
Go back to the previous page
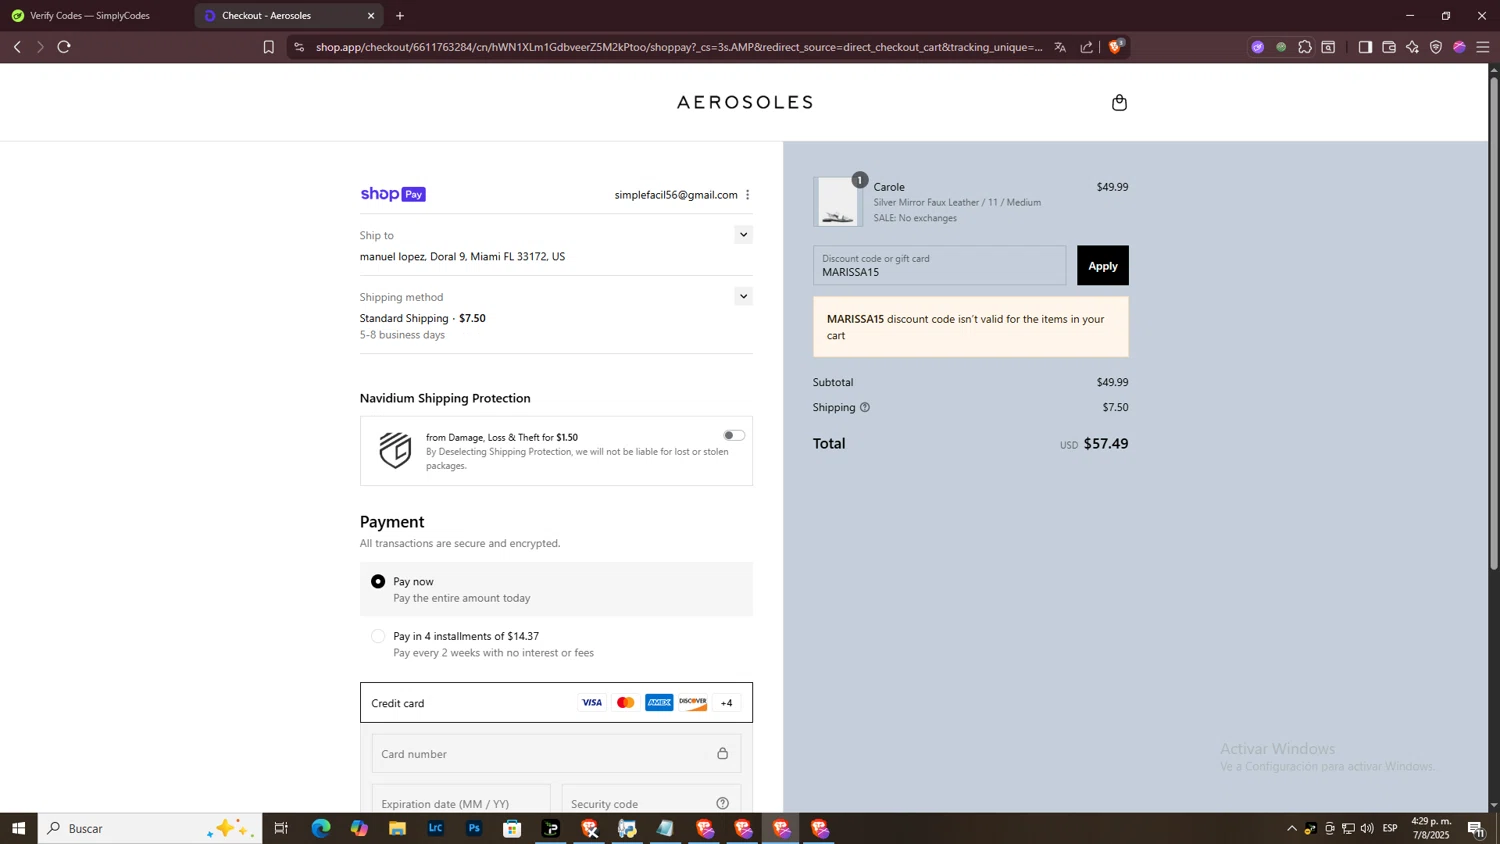(17, 47)
